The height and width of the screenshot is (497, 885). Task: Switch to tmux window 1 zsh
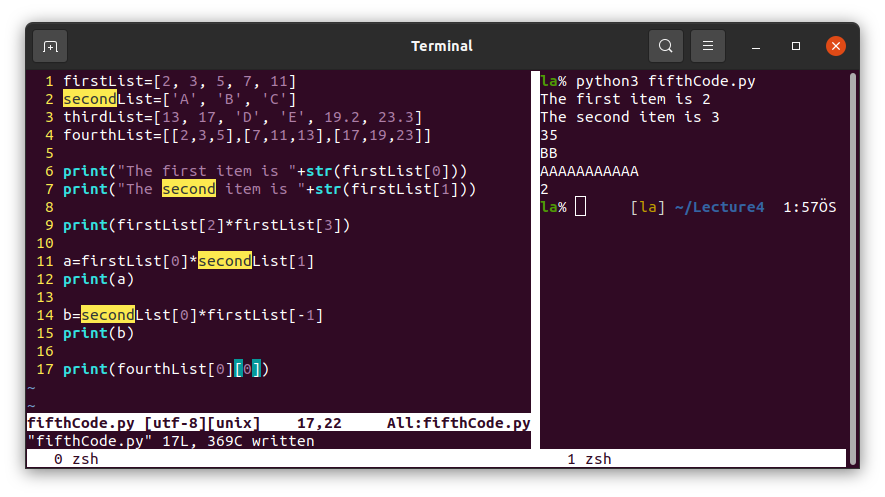pyautogui.click(x=589, y=459)
